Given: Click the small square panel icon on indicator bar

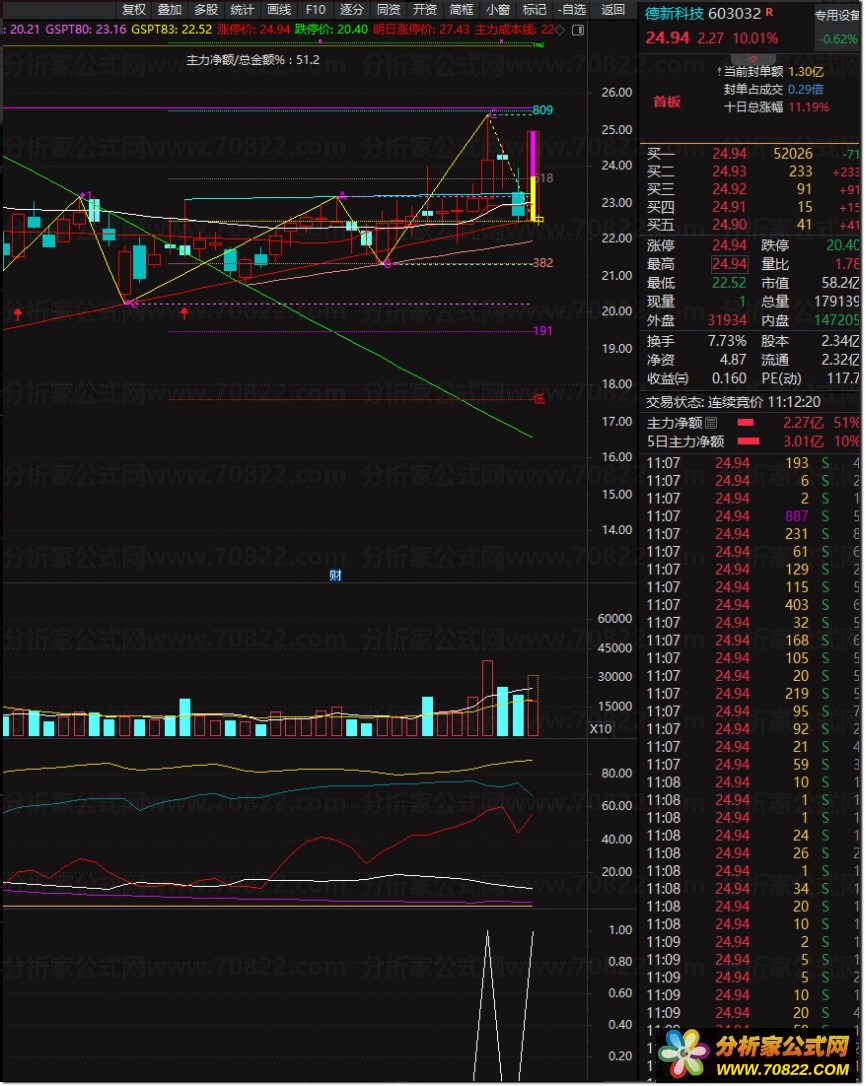Looking at the screenshot, I should click(x=578, y=30).
